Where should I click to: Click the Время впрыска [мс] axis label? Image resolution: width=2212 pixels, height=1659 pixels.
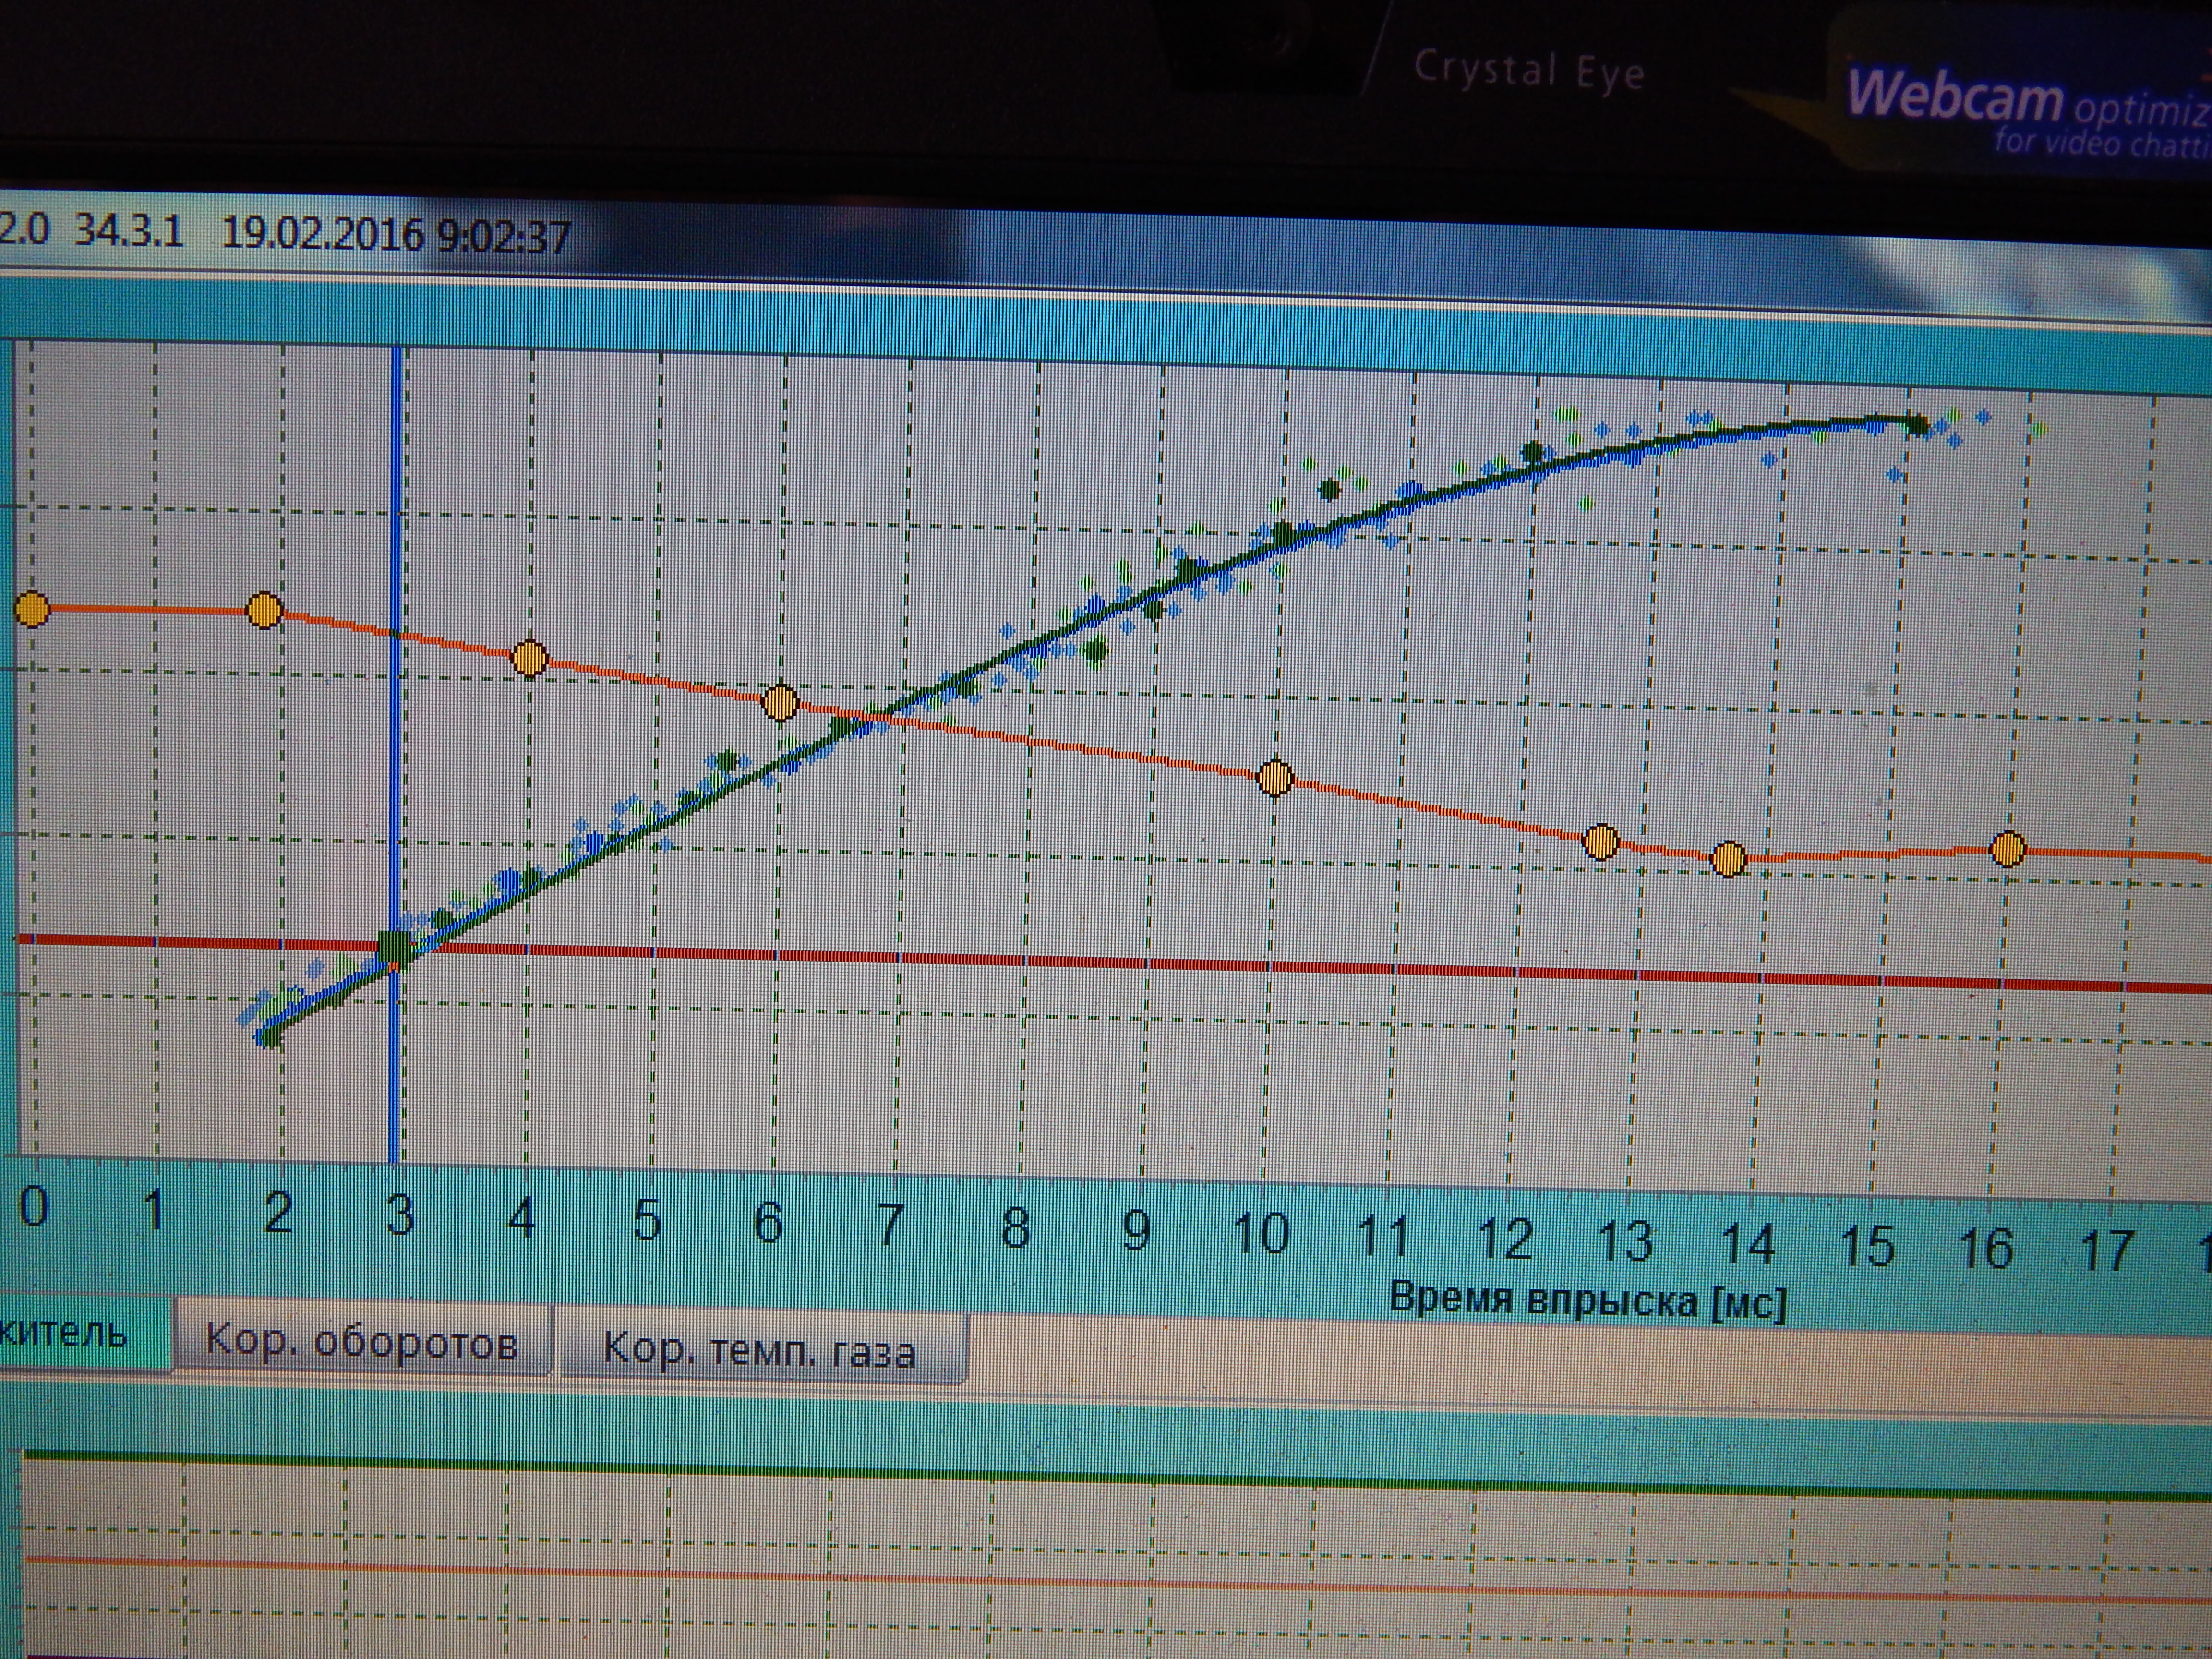click(x=1587, y=1302)
